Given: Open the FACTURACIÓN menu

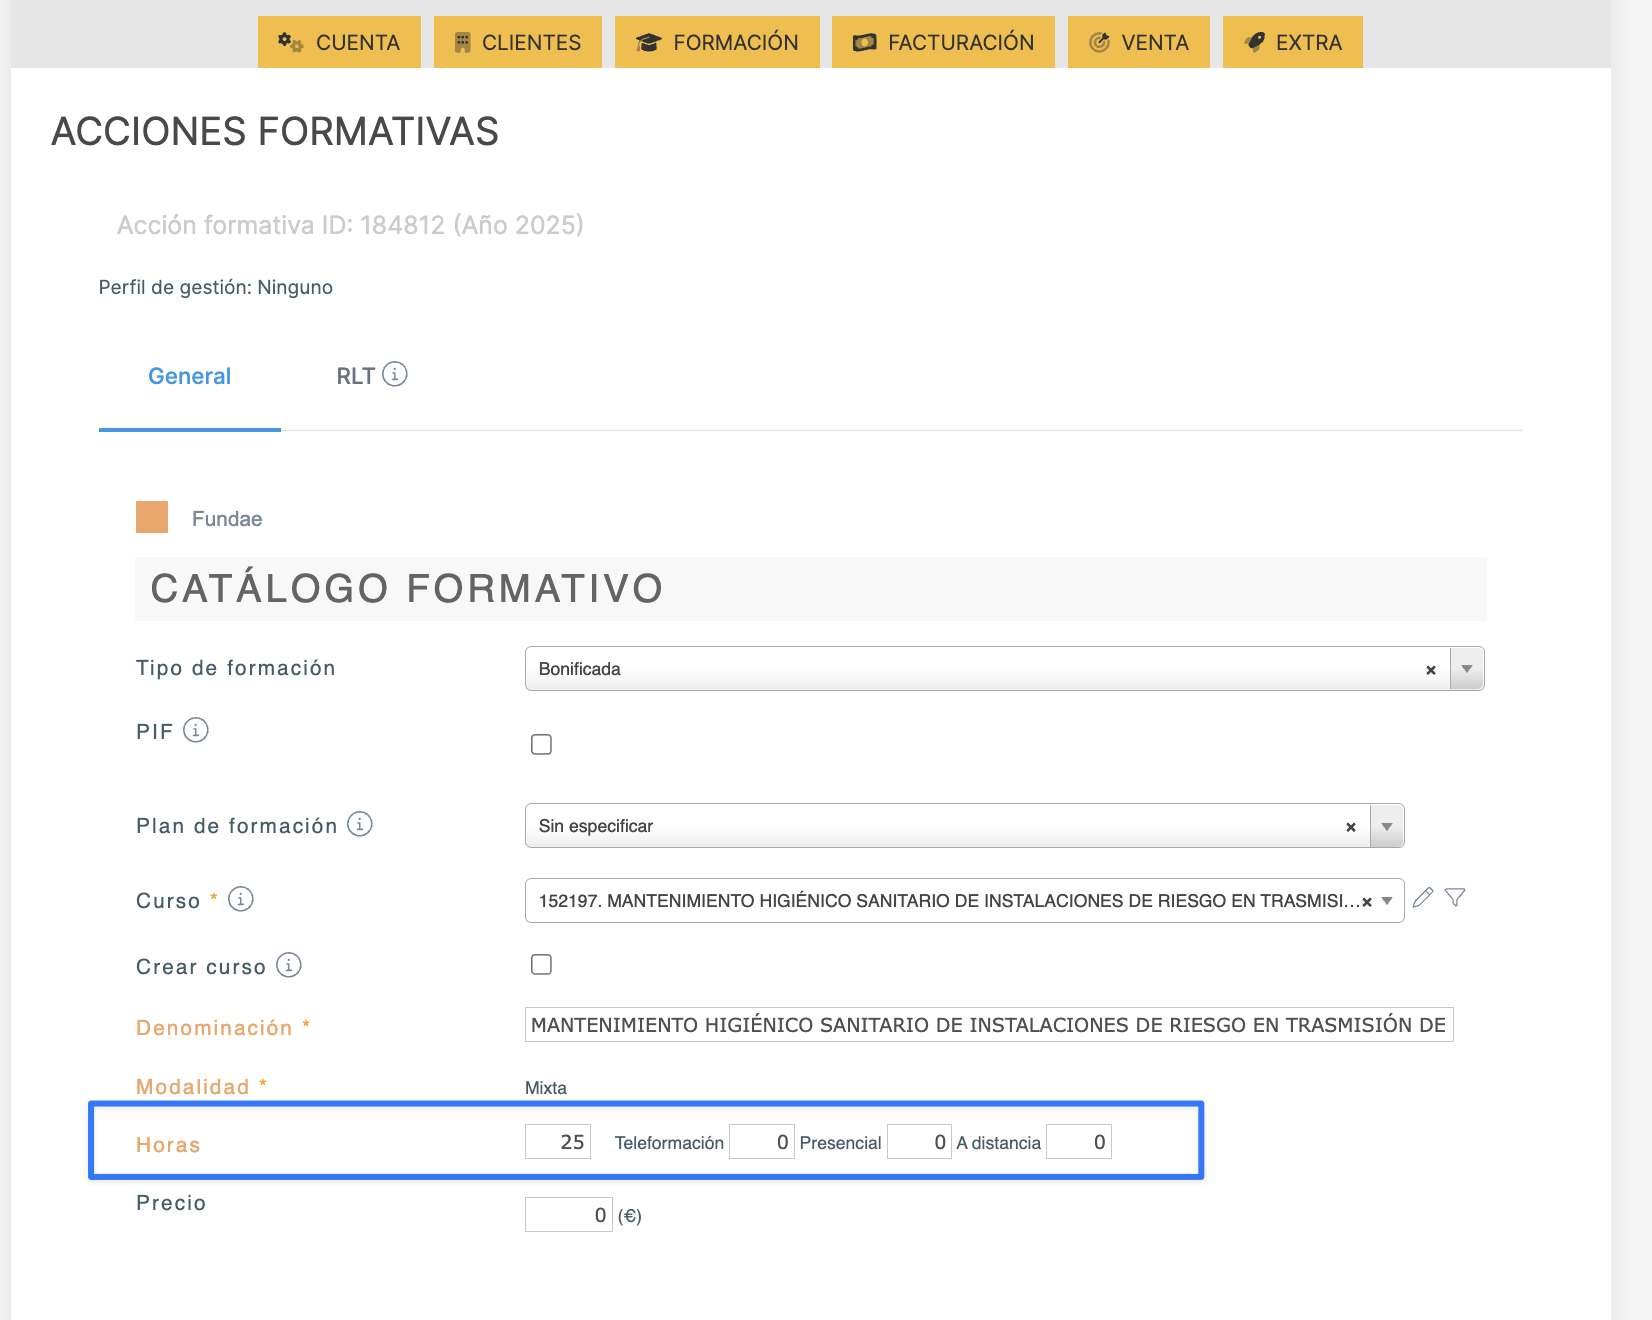Looking at the screenshot, I should pyautogui.click(x=943, y=42).
